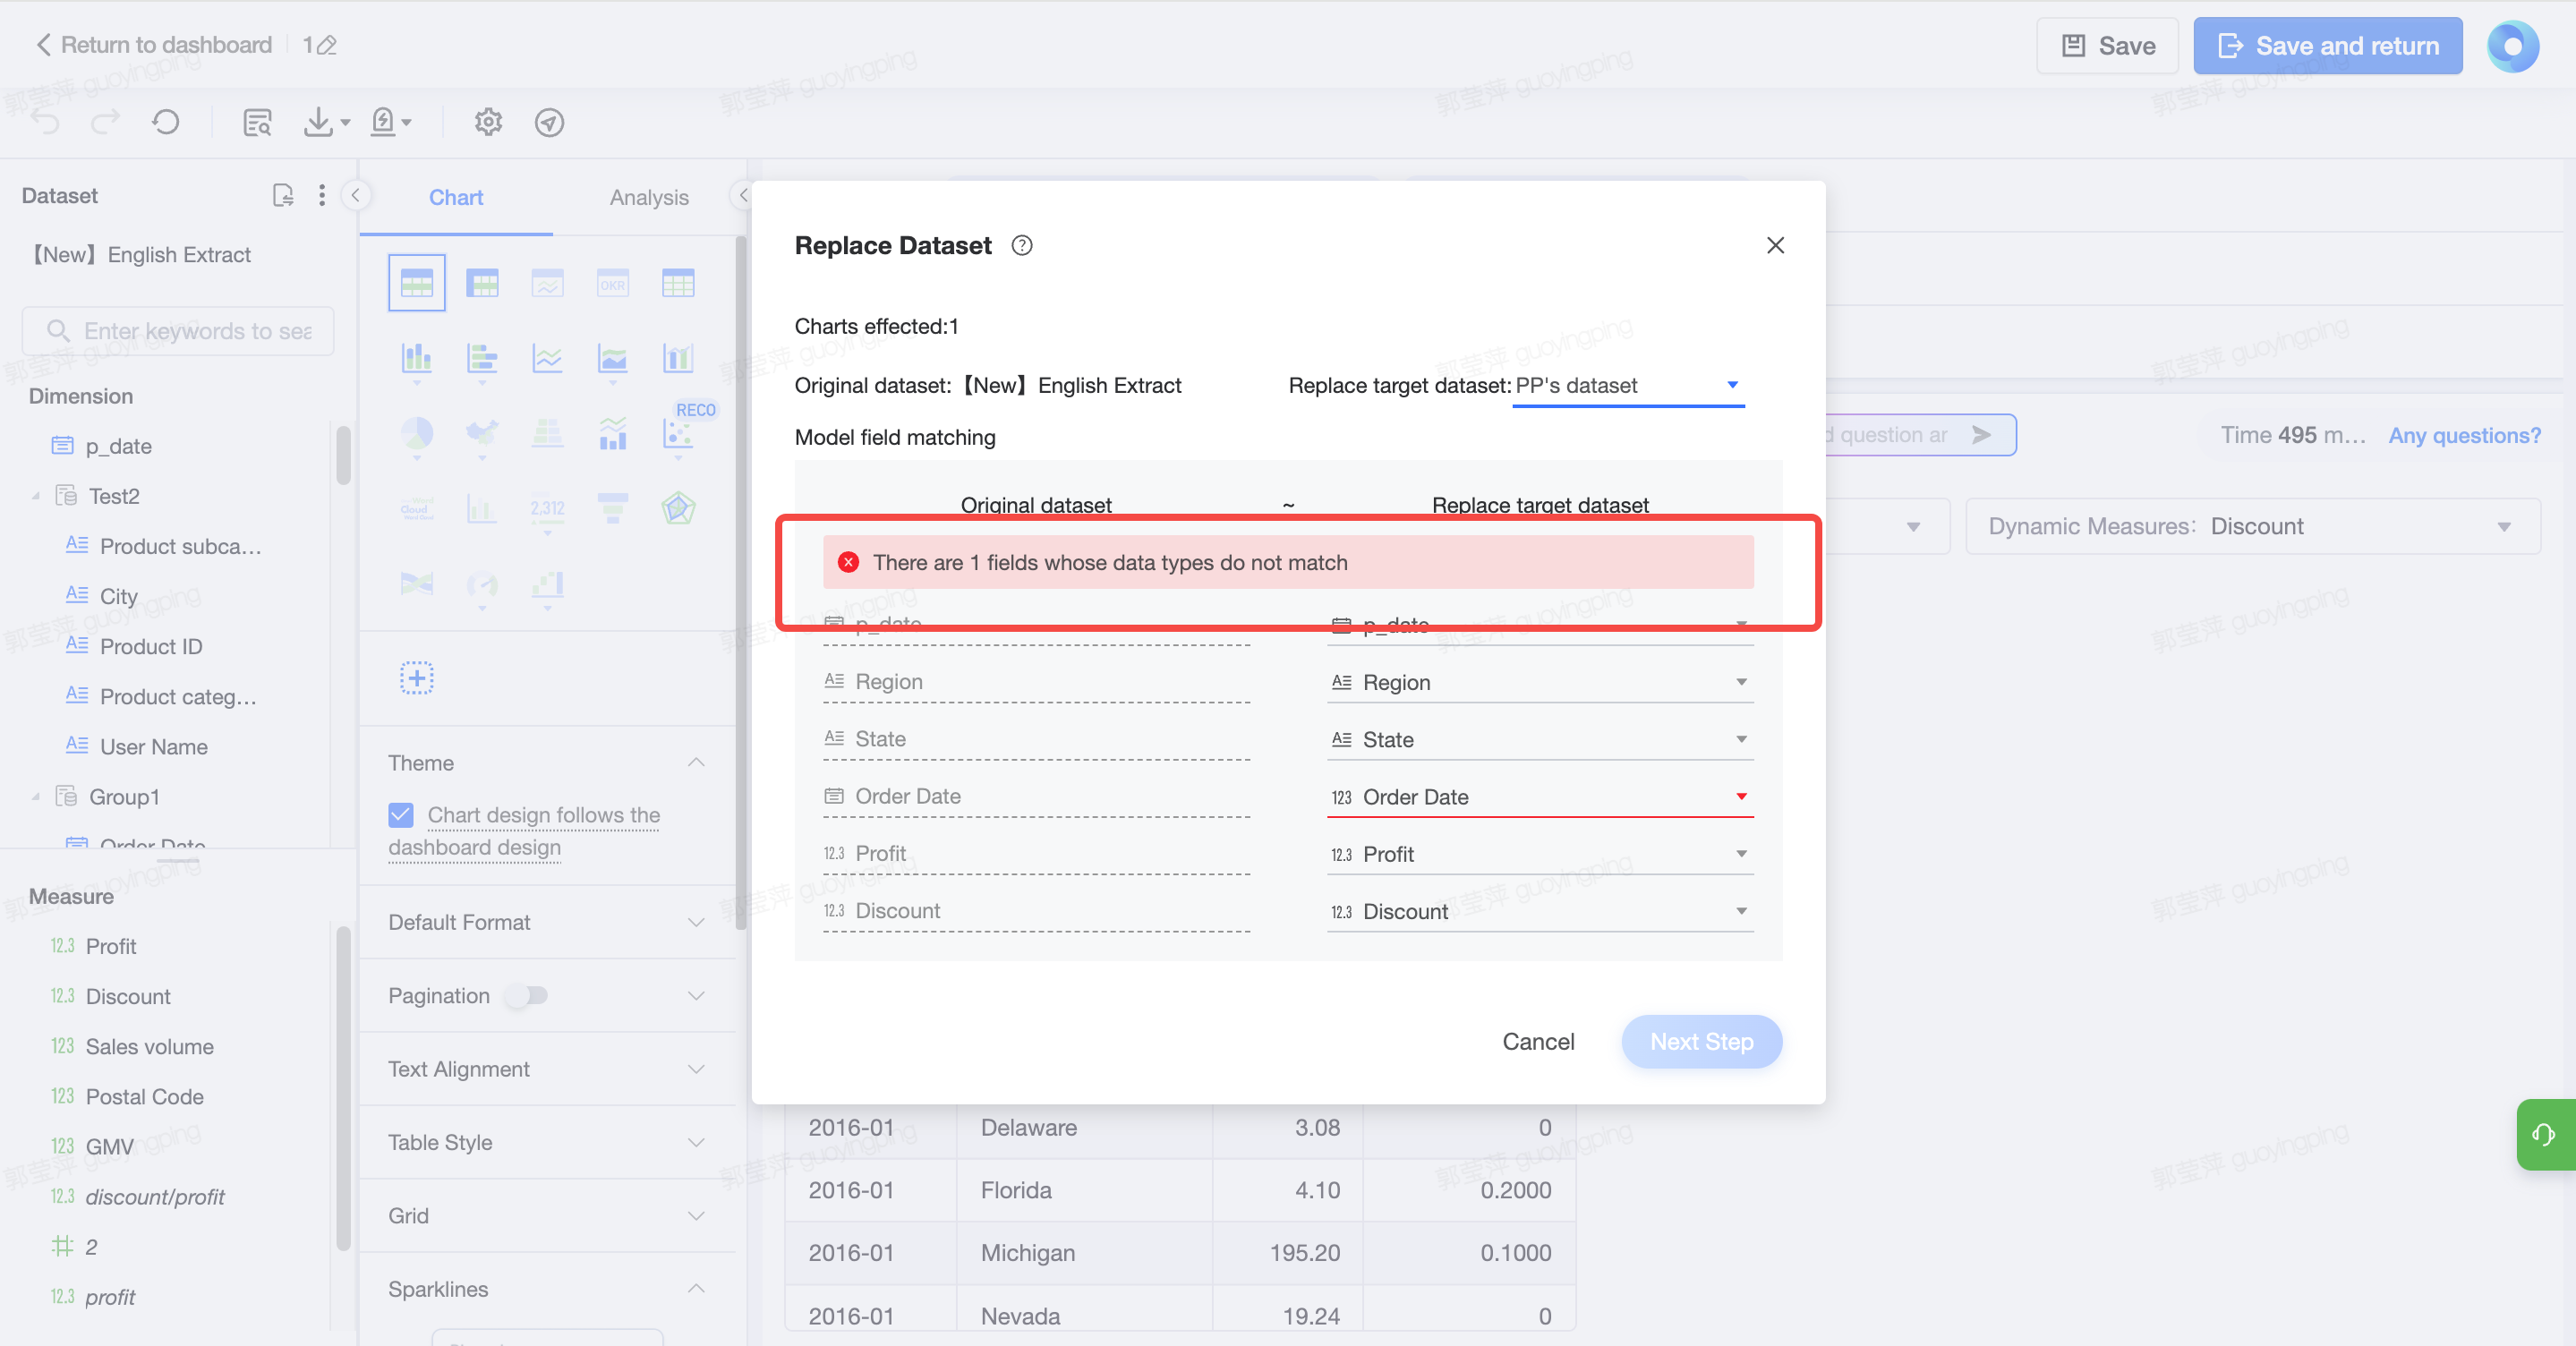This screenshot has height=1346, width=2576.
Task: Select the KPI number card 2,312 icon
Action: 547,508
